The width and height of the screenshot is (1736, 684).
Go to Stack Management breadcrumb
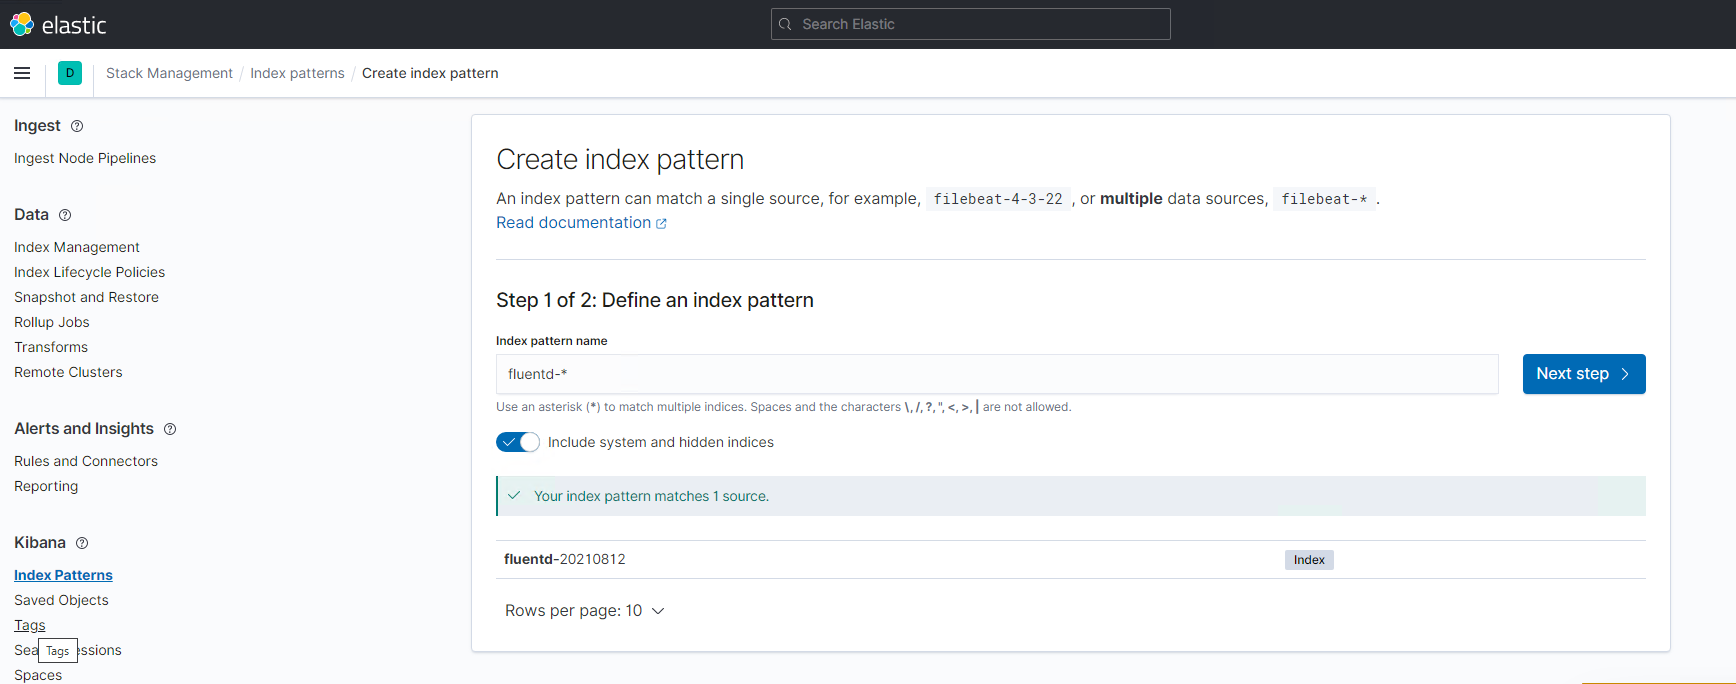coord(169,73)
